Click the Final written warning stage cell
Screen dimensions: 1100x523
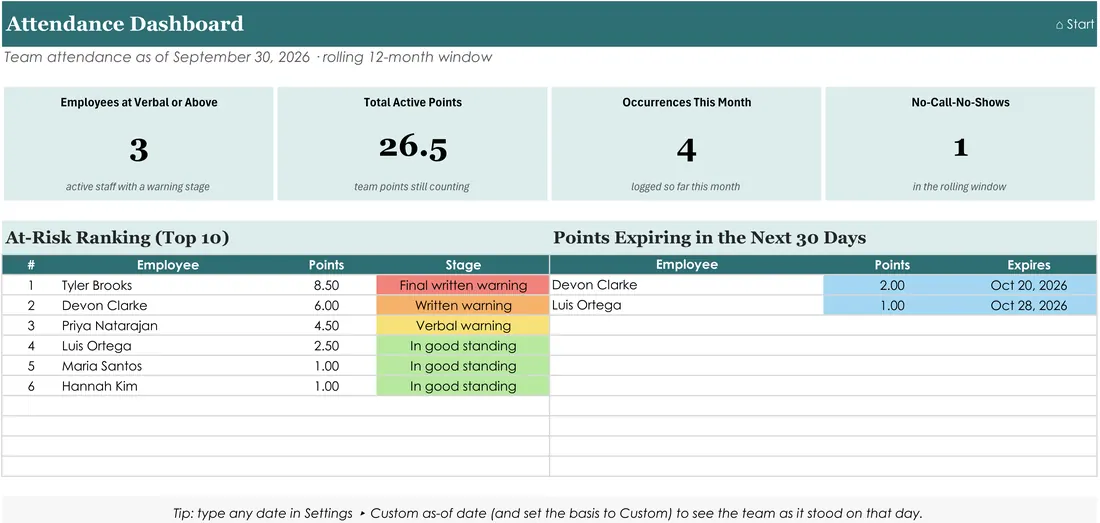pyautogui.click(x=463, y=285)
